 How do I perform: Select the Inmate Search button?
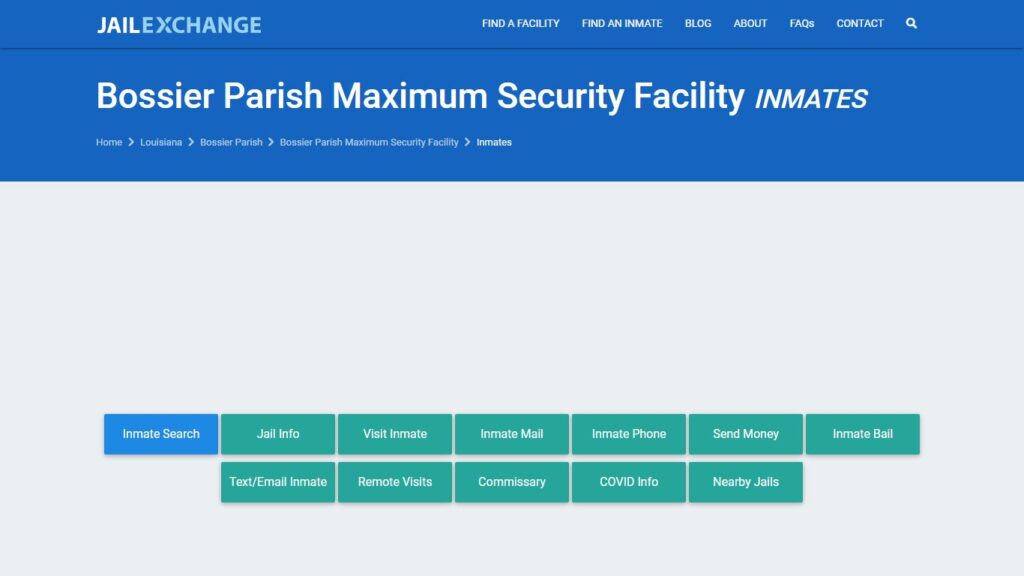(x=161, y=434)
